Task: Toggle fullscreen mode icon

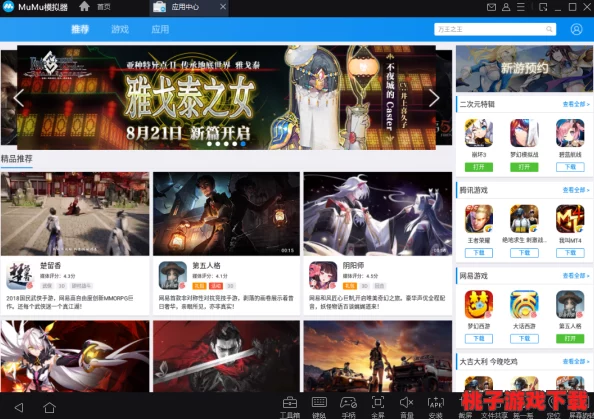Action: tap(378, 402)
